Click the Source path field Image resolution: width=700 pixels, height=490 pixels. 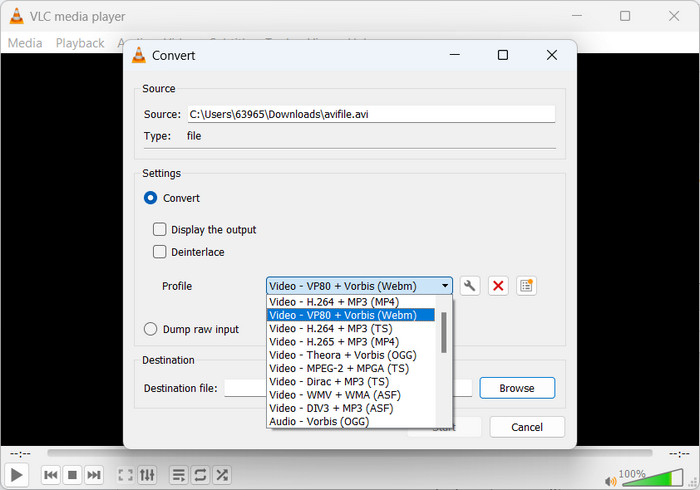click(371, 114)
